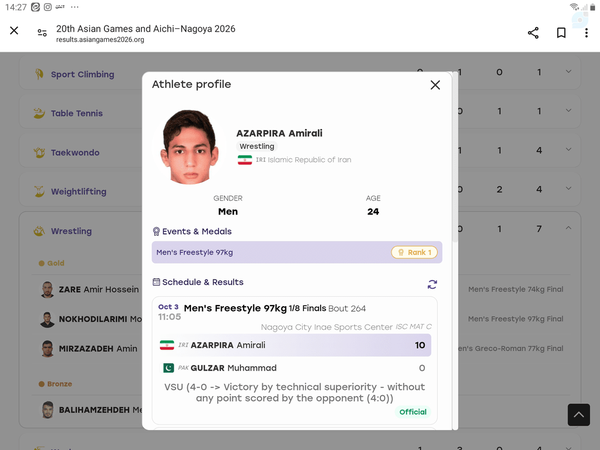This screenshot has height=450, width=600.
Task: Click Men's Freestyle 97kg 1/8 Finals heading
Action: tap(255, 308)
